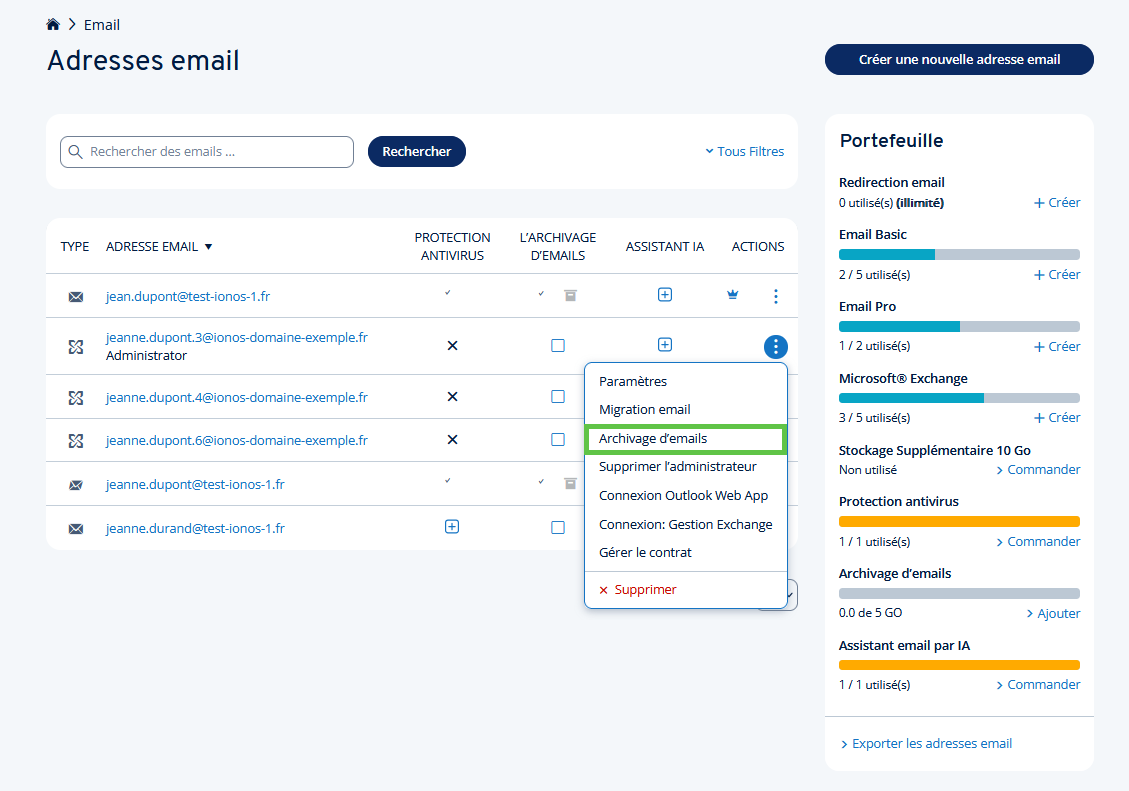Click the Email Basic usage bar

click(x=958, y=254)
